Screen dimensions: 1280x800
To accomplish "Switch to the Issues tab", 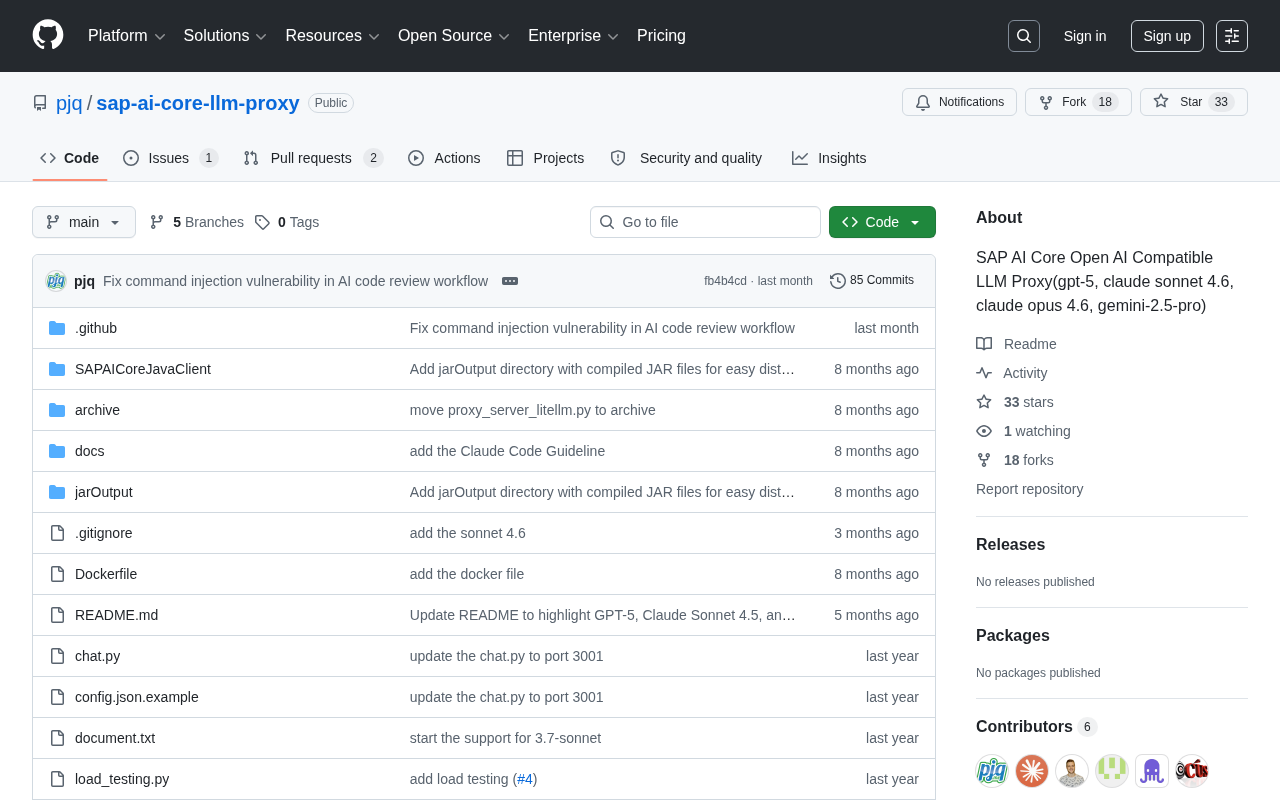I will click(171, 158).
